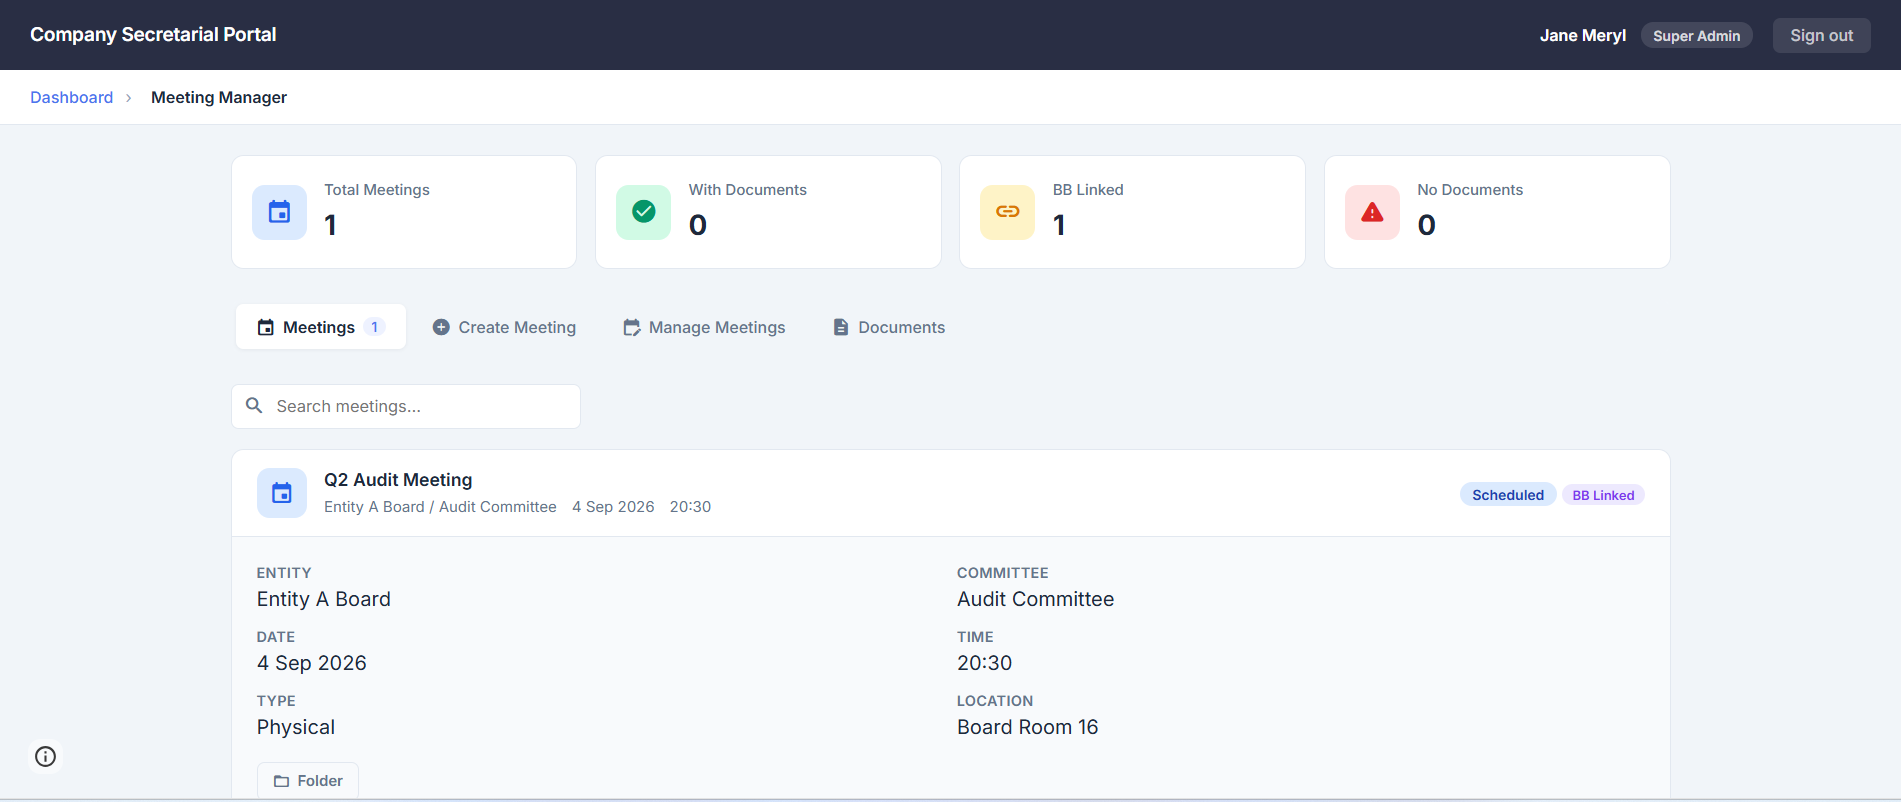Click the No Documents red warning icon
Viewport: 1901px width, 802px height.
[x=1372, y=212]
